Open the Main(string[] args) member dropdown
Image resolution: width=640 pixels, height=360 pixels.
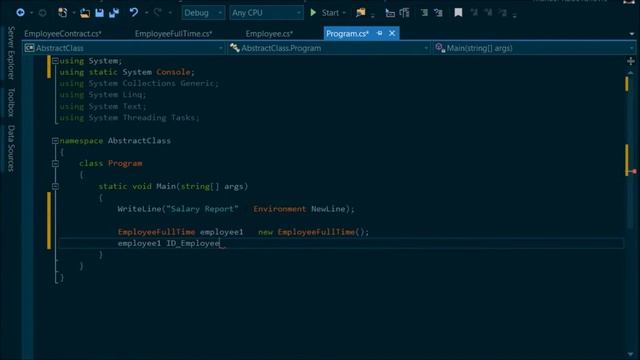click(x=534, y=48)
